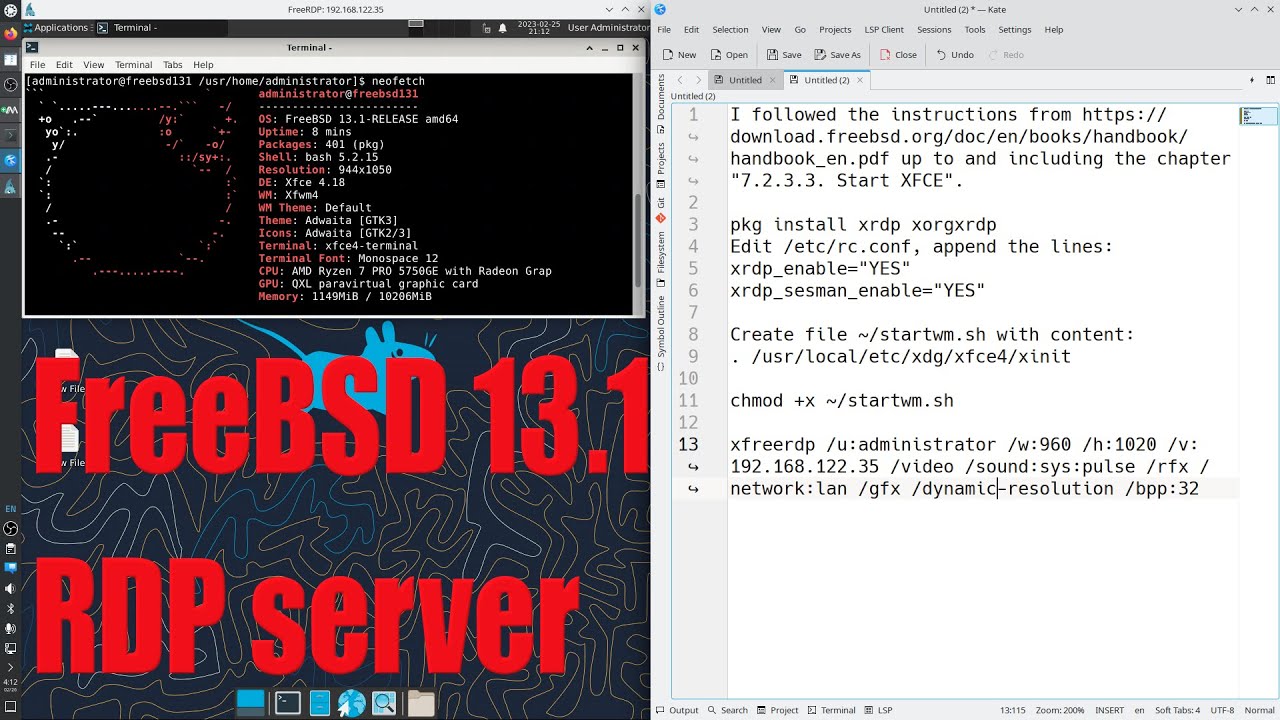Viewport: 1280px width, 720px height.
Task: Click line number 13 in Kate gutter
Action: pyautogui.click(x=688, y=444)
